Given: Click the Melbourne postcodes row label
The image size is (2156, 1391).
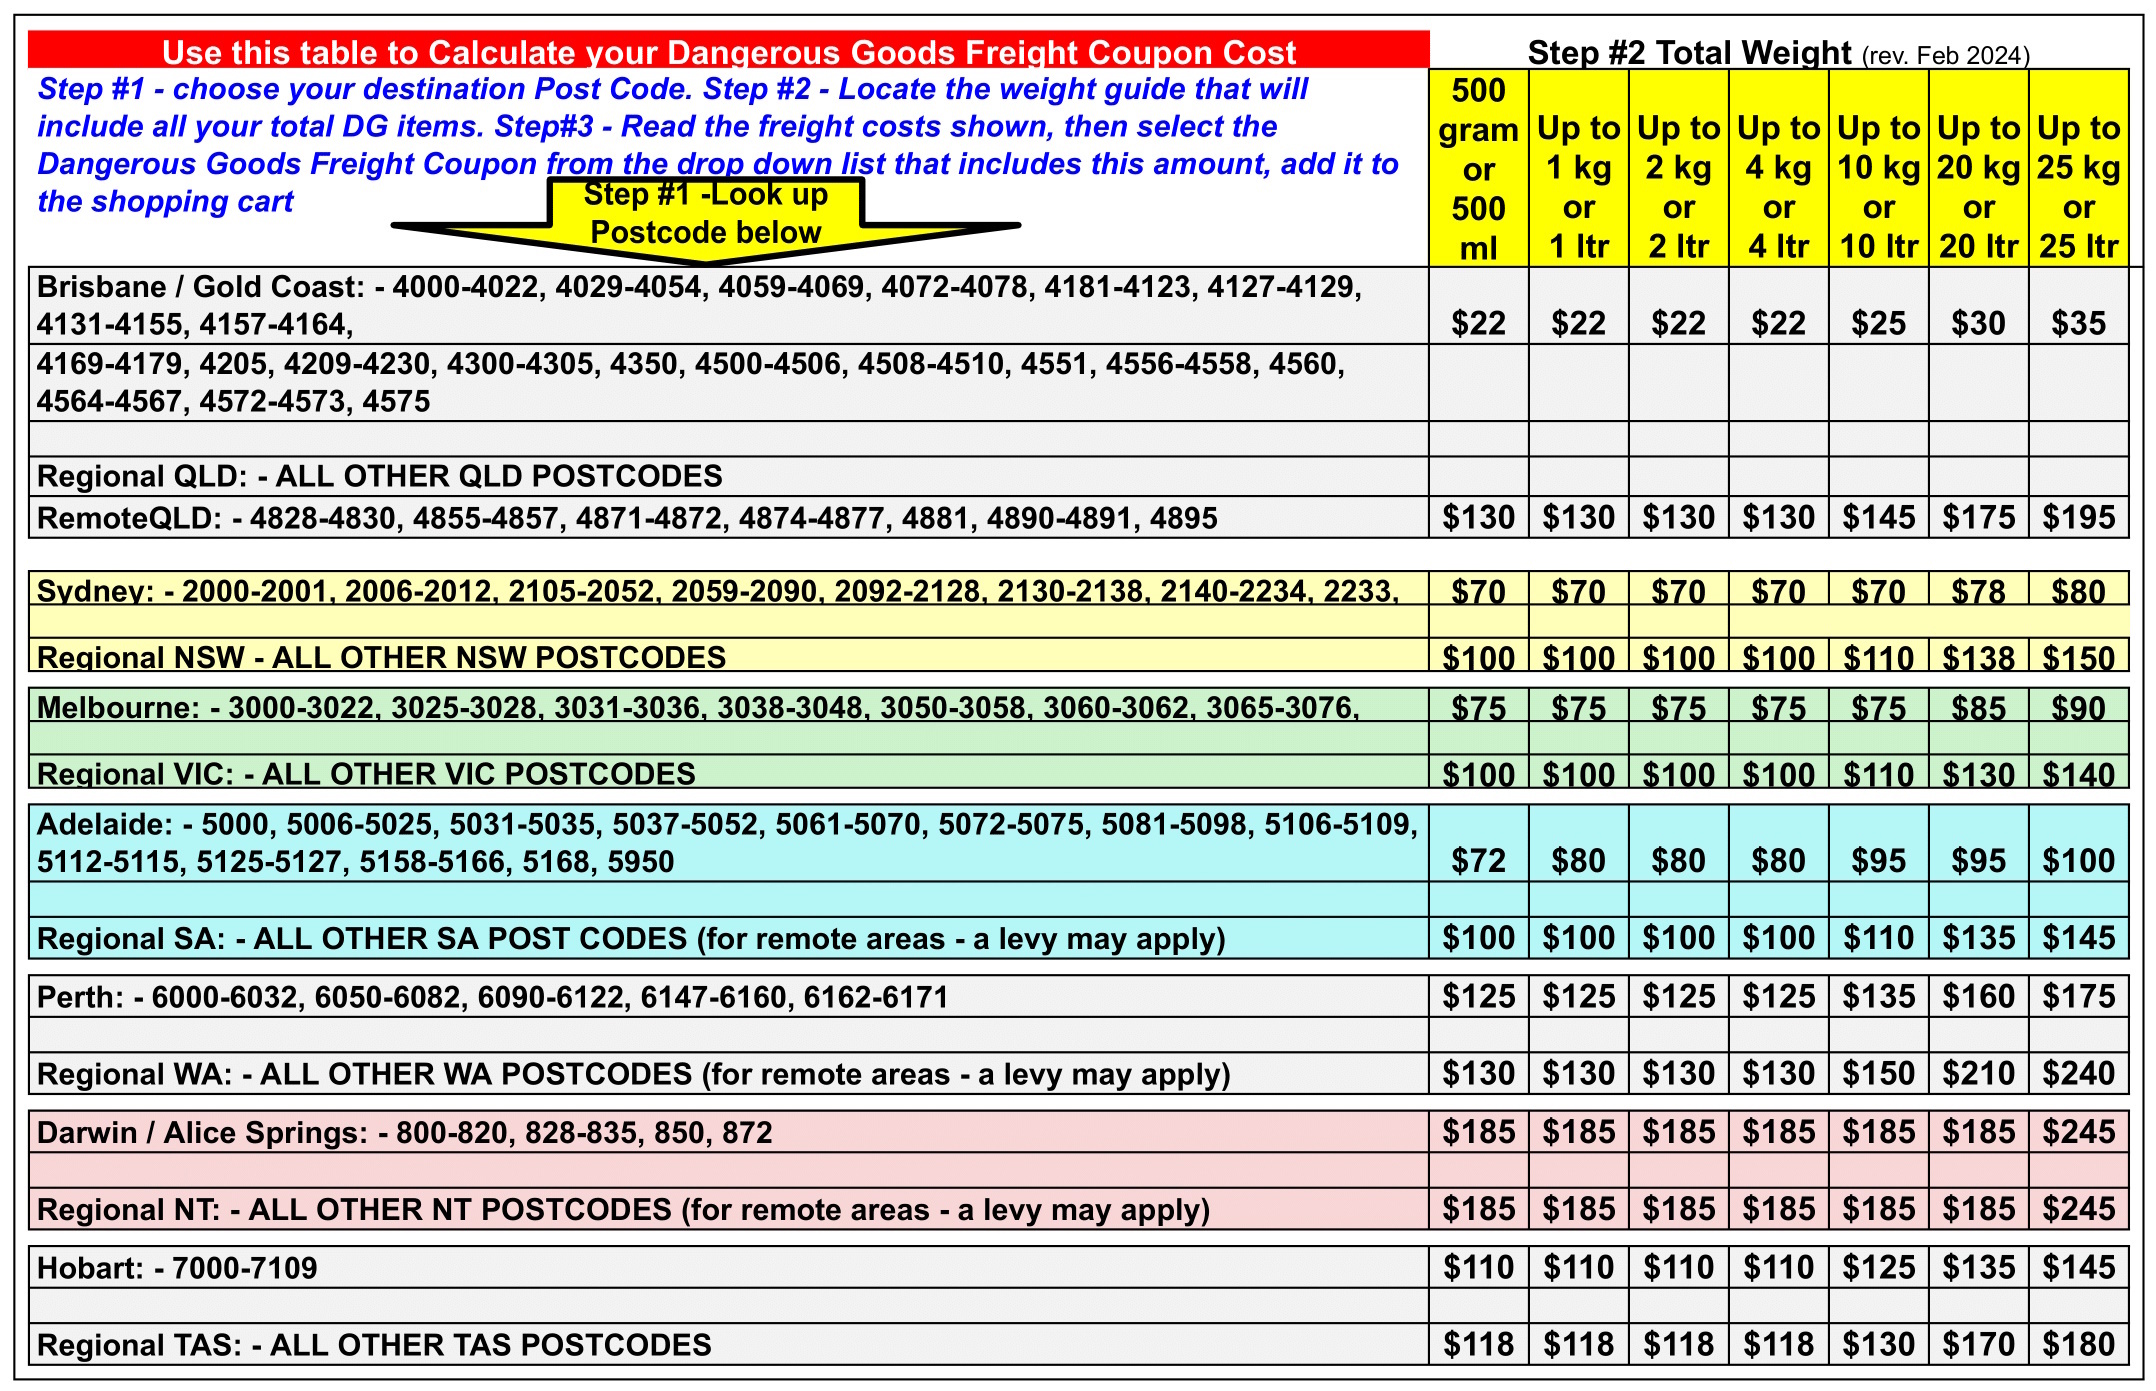Looking at the screenshot, I should click(x=697, y=708).
